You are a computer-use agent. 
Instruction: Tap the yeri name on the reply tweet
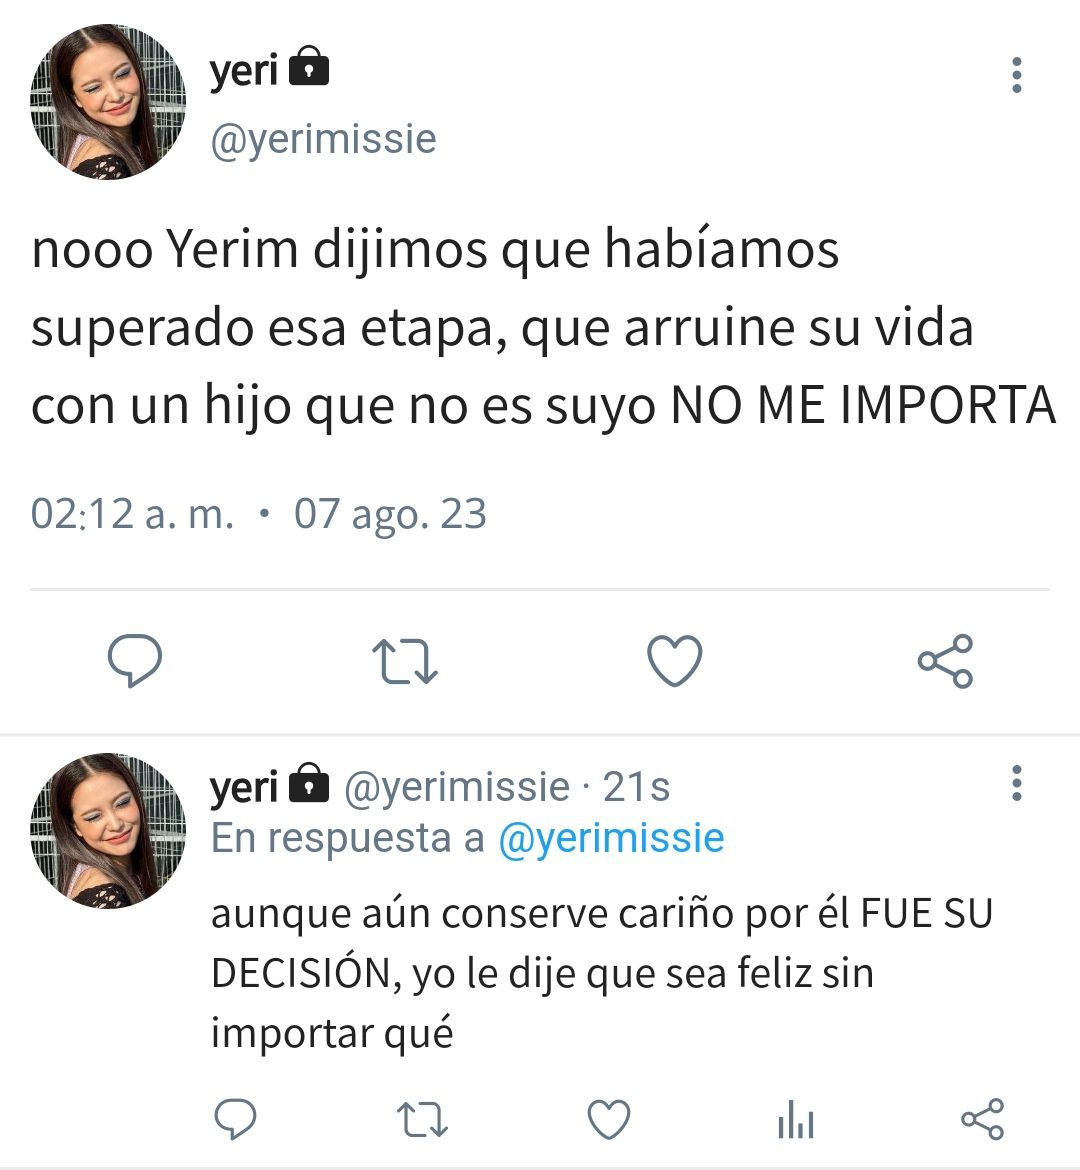point(244,786)
